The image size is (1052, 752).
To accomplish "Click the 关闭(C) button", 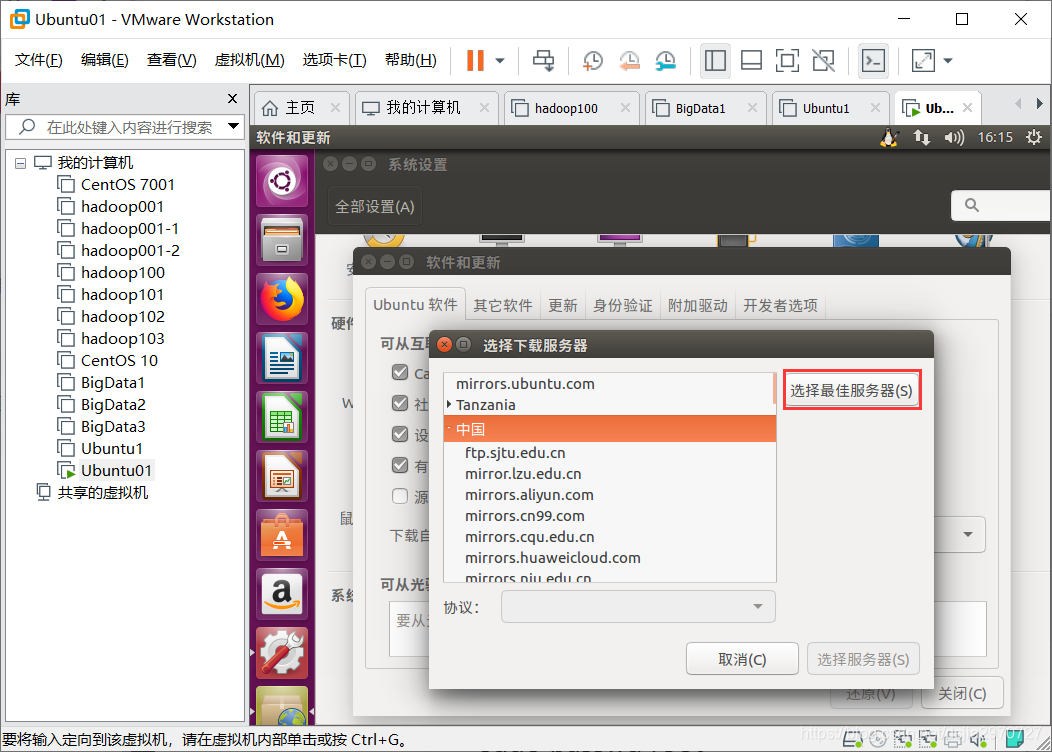I will tap(962, 694).
